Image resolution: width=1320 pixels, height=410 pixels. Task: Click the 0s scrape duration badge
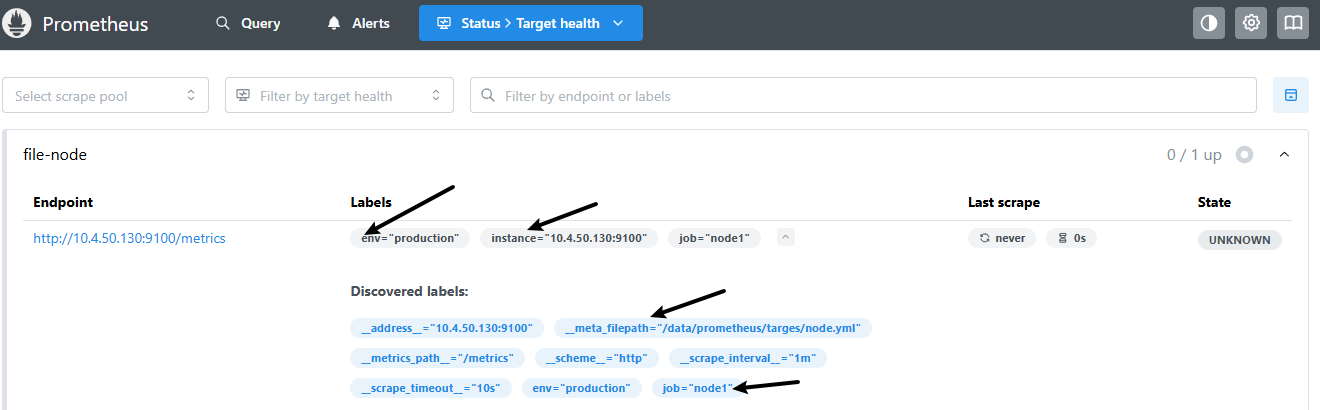[1072, 239]
